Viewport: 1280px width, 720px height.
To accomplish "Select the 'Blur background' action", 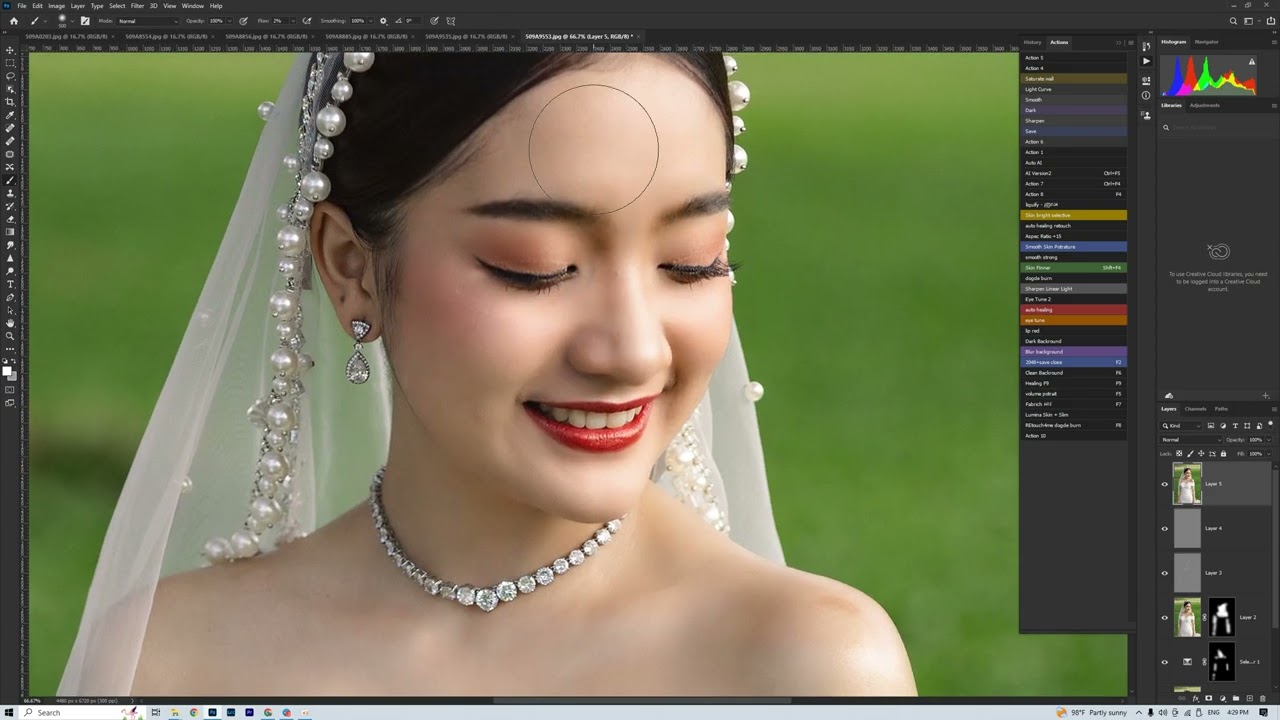I will [x=1073, y=352].
